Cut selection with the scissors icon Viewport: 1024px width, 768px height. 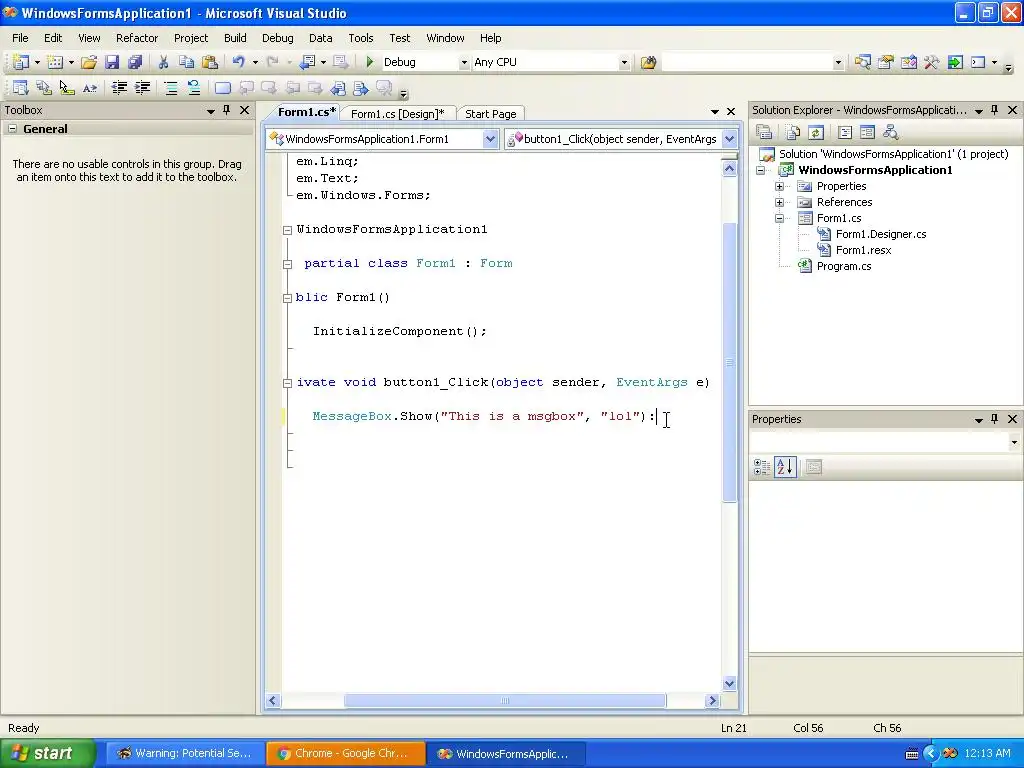tap(163, 62)
